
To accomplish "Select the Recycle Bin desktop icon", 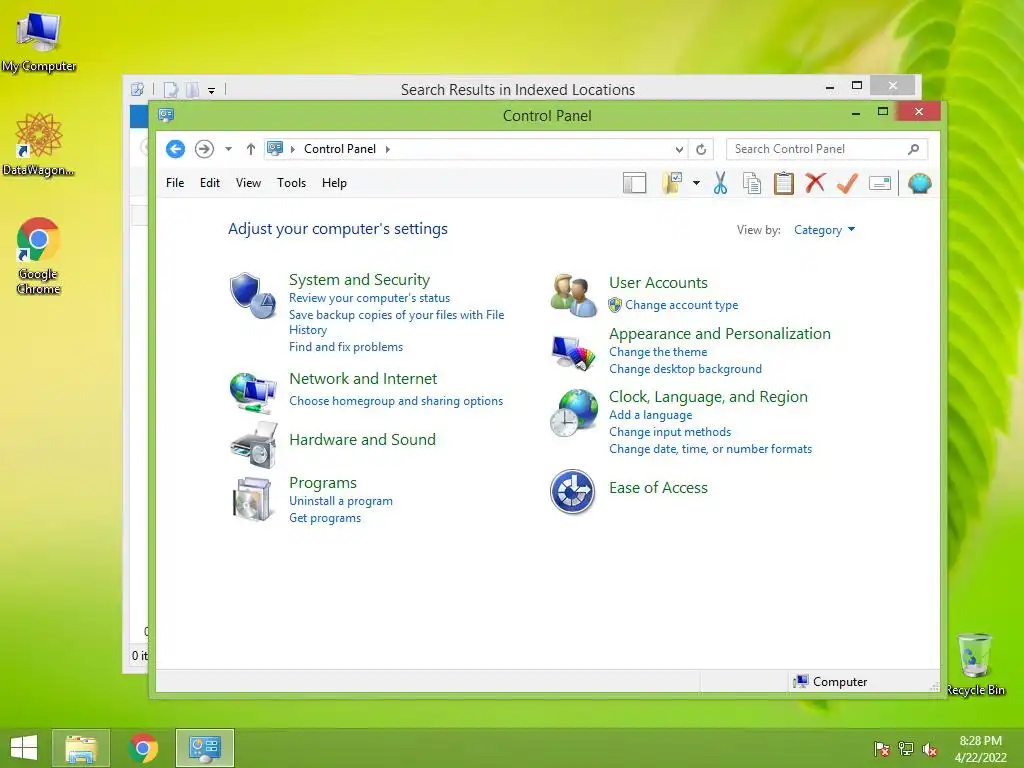I will coord(975,664).
